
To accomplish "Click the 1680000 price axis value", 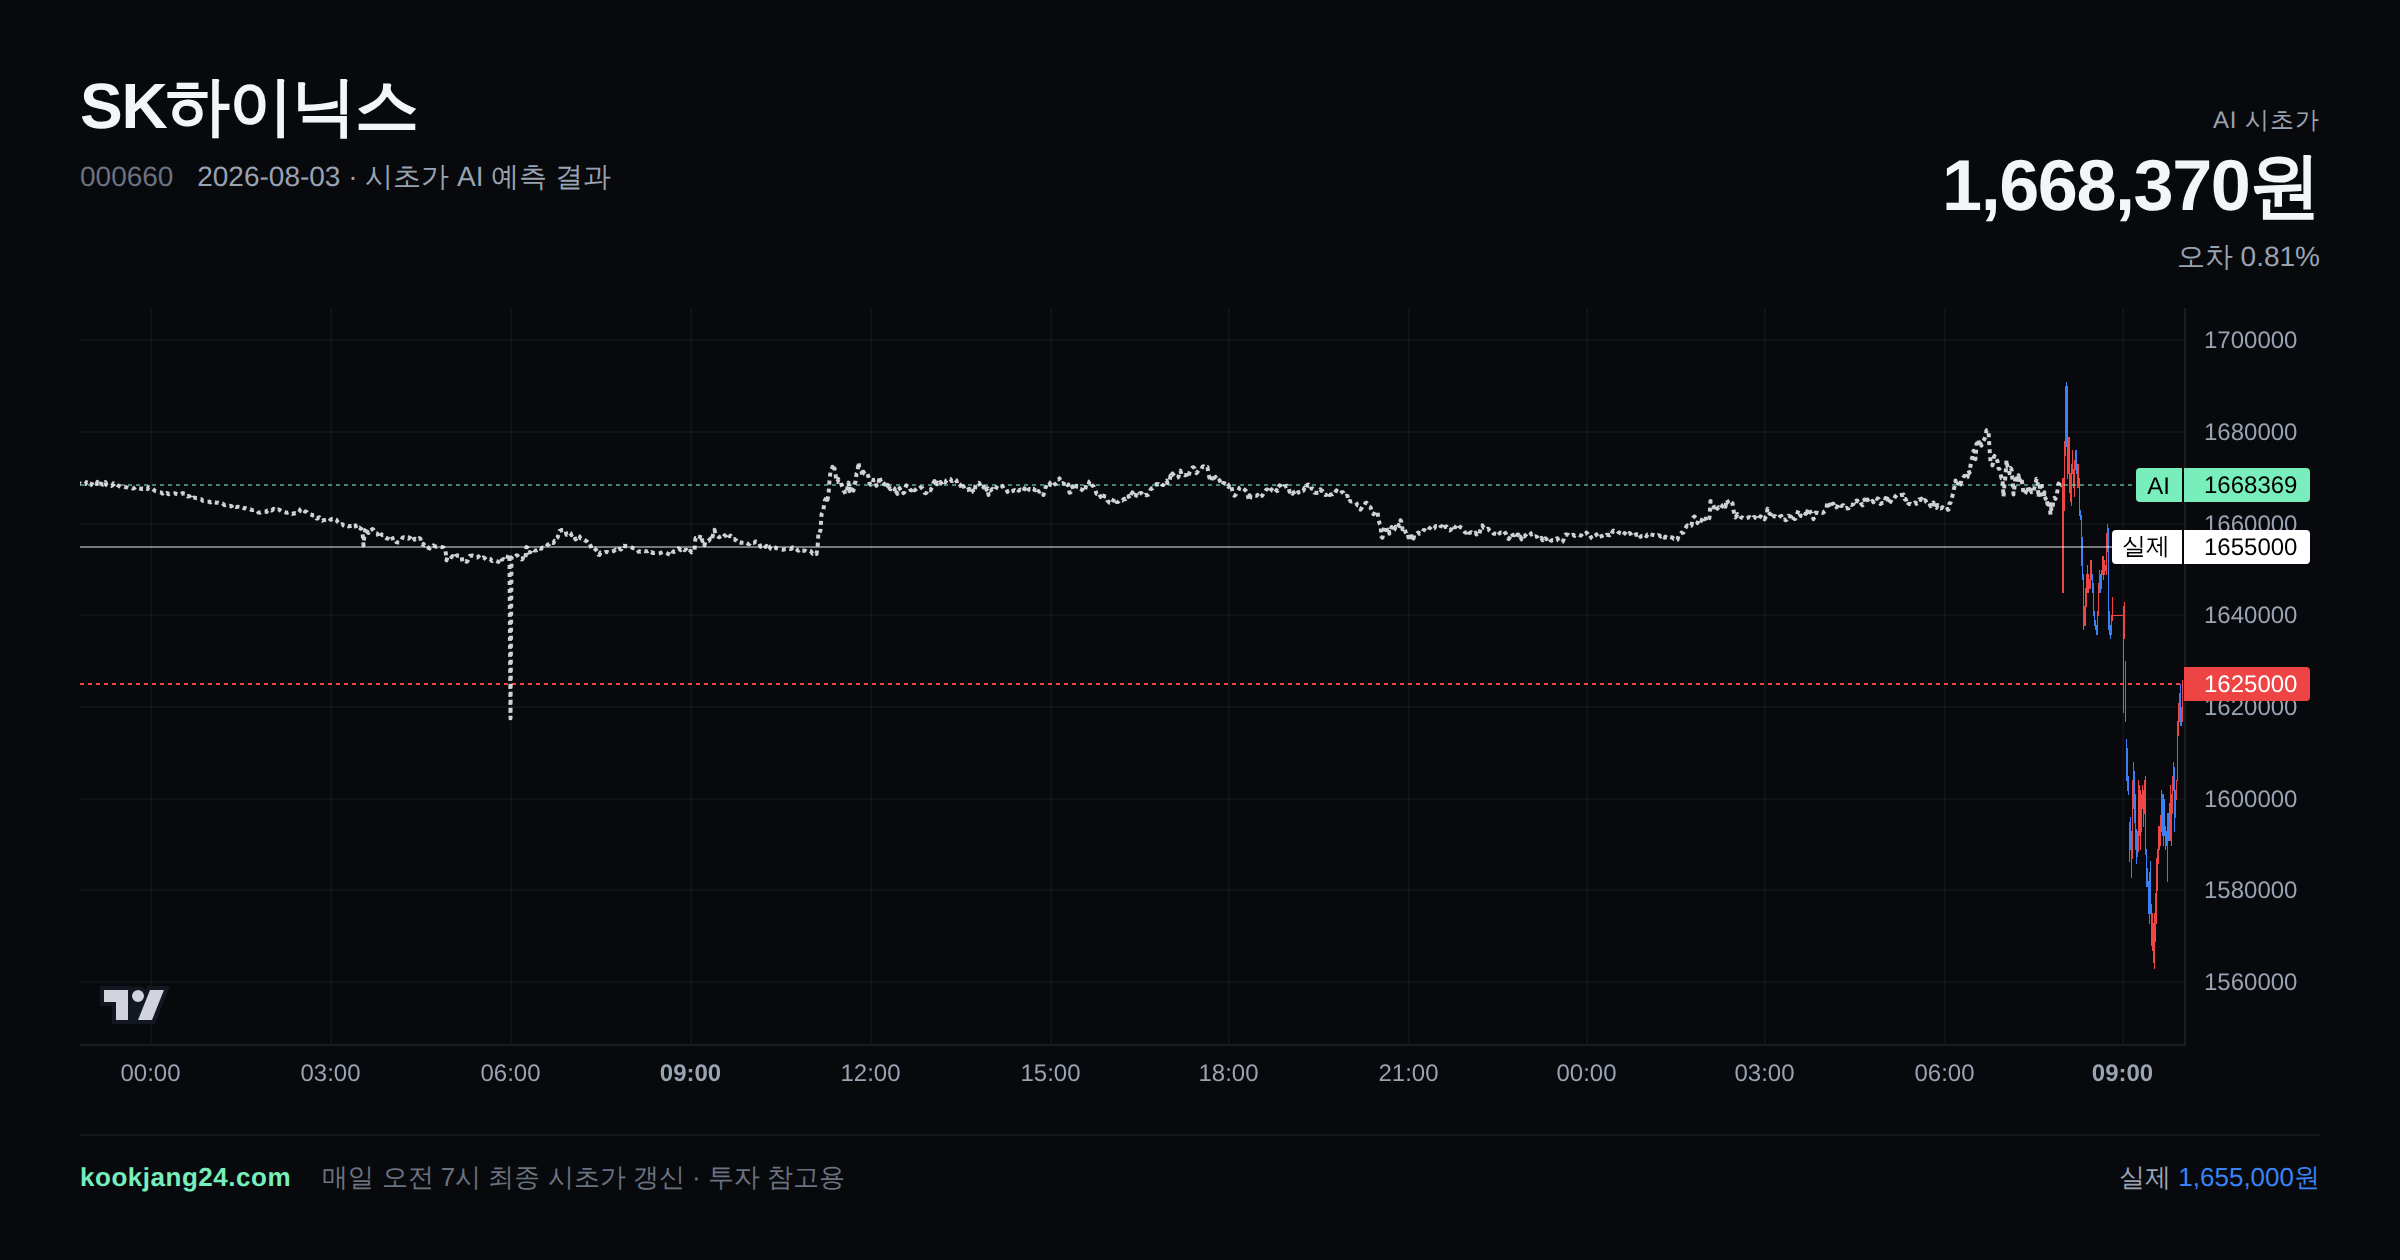I will point(2250,432).
